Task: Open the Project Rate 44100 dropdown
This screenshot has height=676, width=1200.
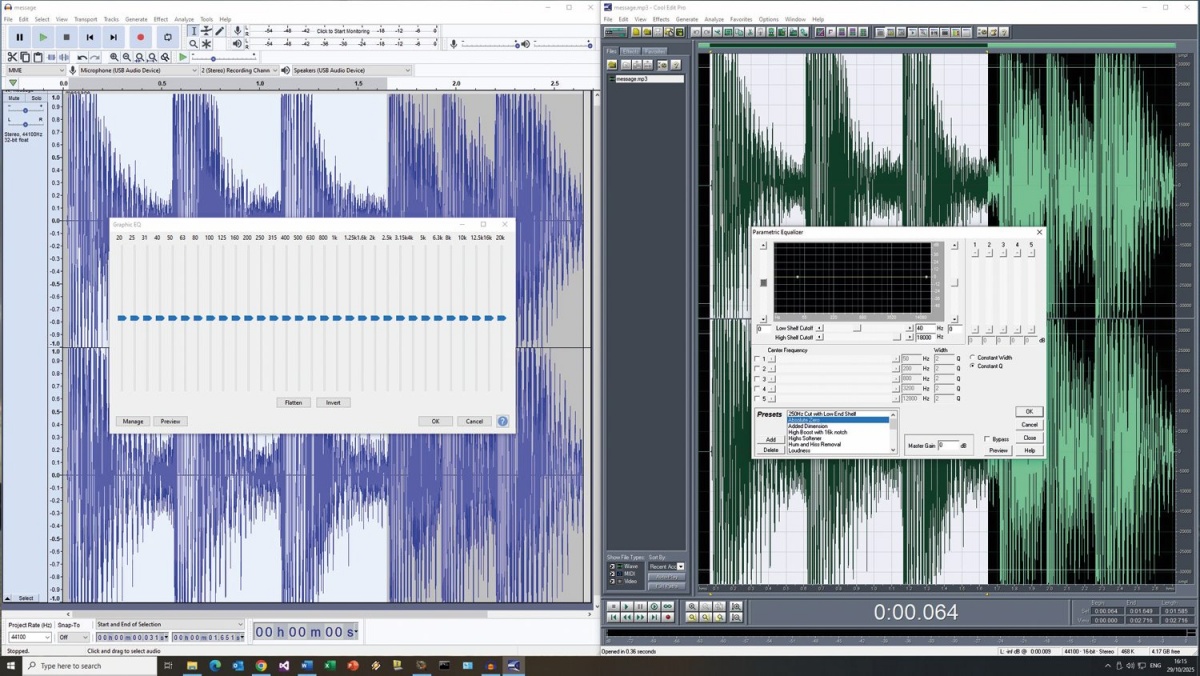Action: click(x=29, y=637)
